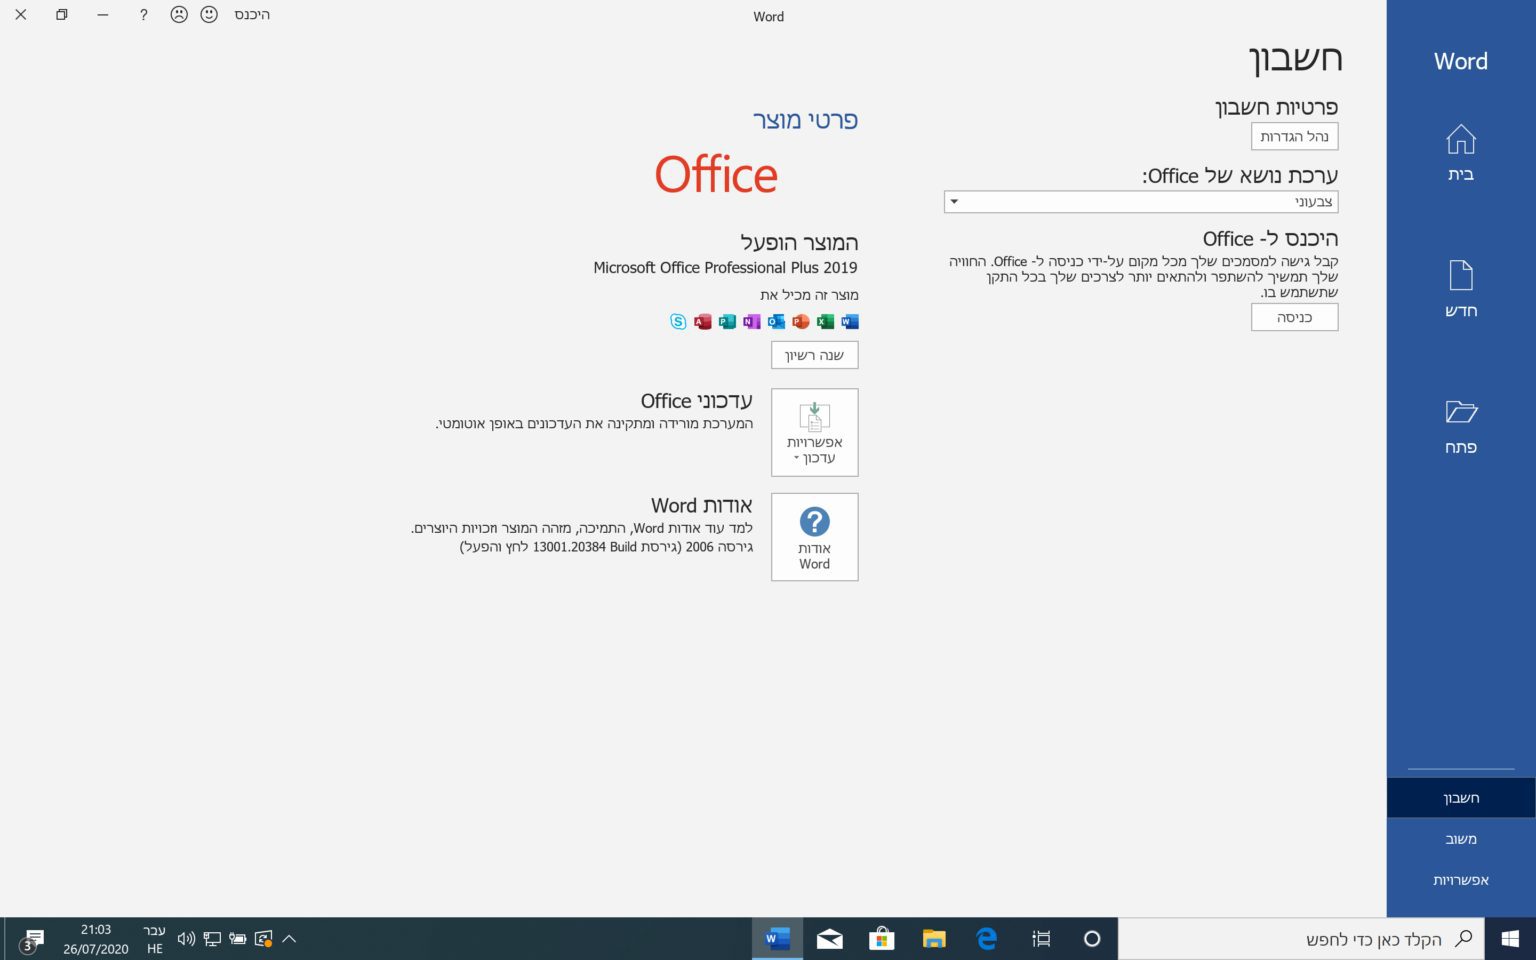This screenshot has height=960, width=1536.
Task: Open Microsoft Store from the taskbar
Action: click(x=881, y=938)
